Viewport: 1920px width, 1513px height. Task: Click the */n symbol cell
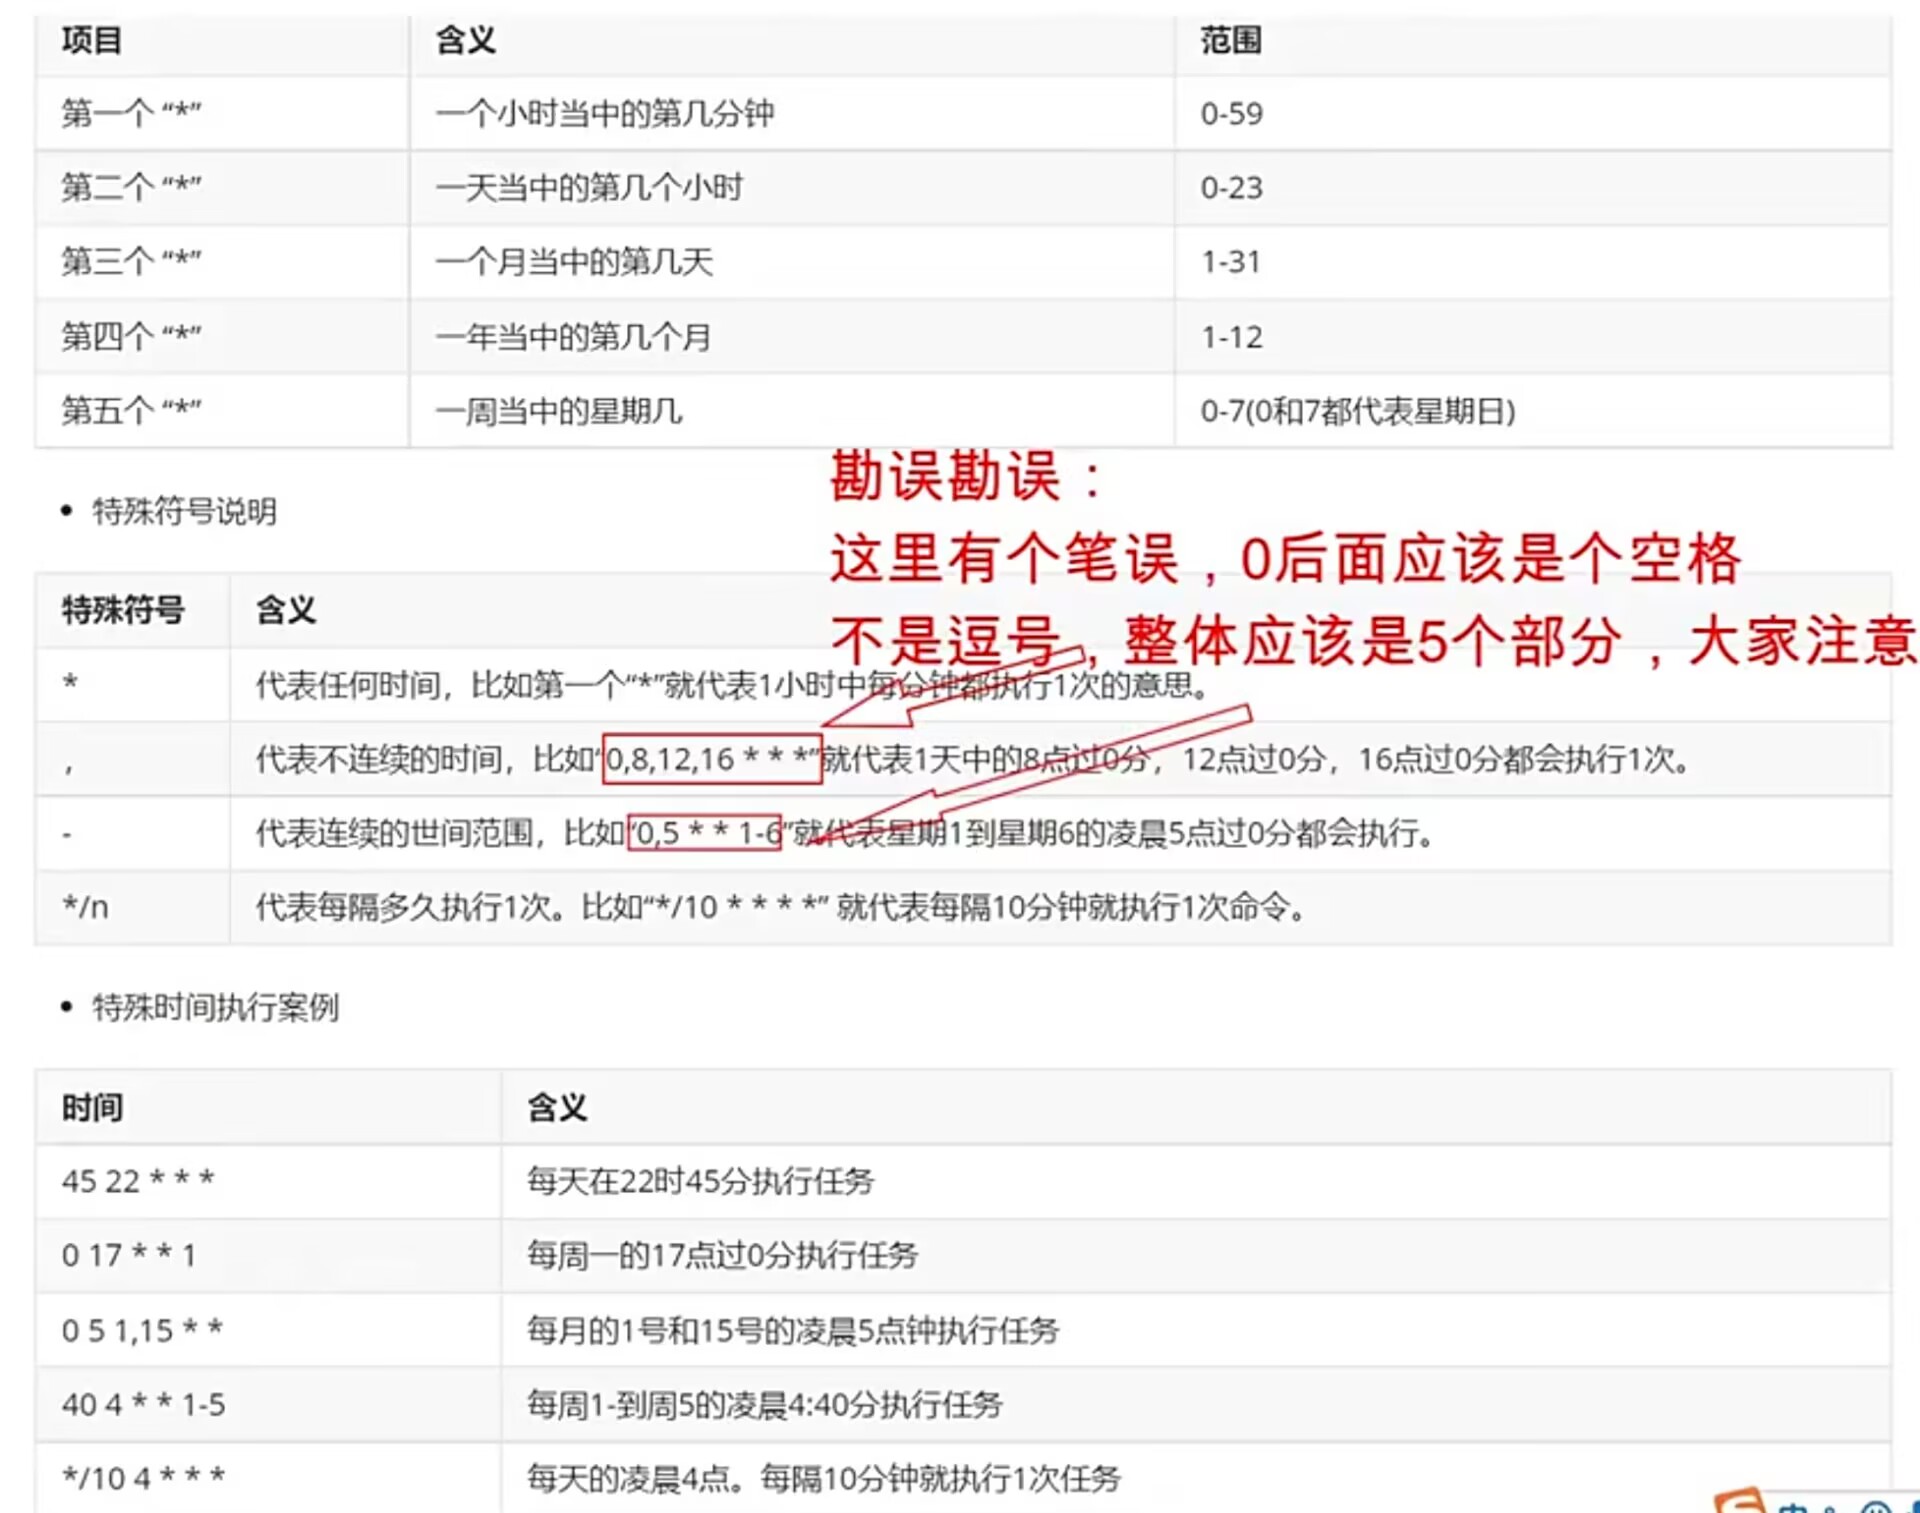[x=86, y=907]
